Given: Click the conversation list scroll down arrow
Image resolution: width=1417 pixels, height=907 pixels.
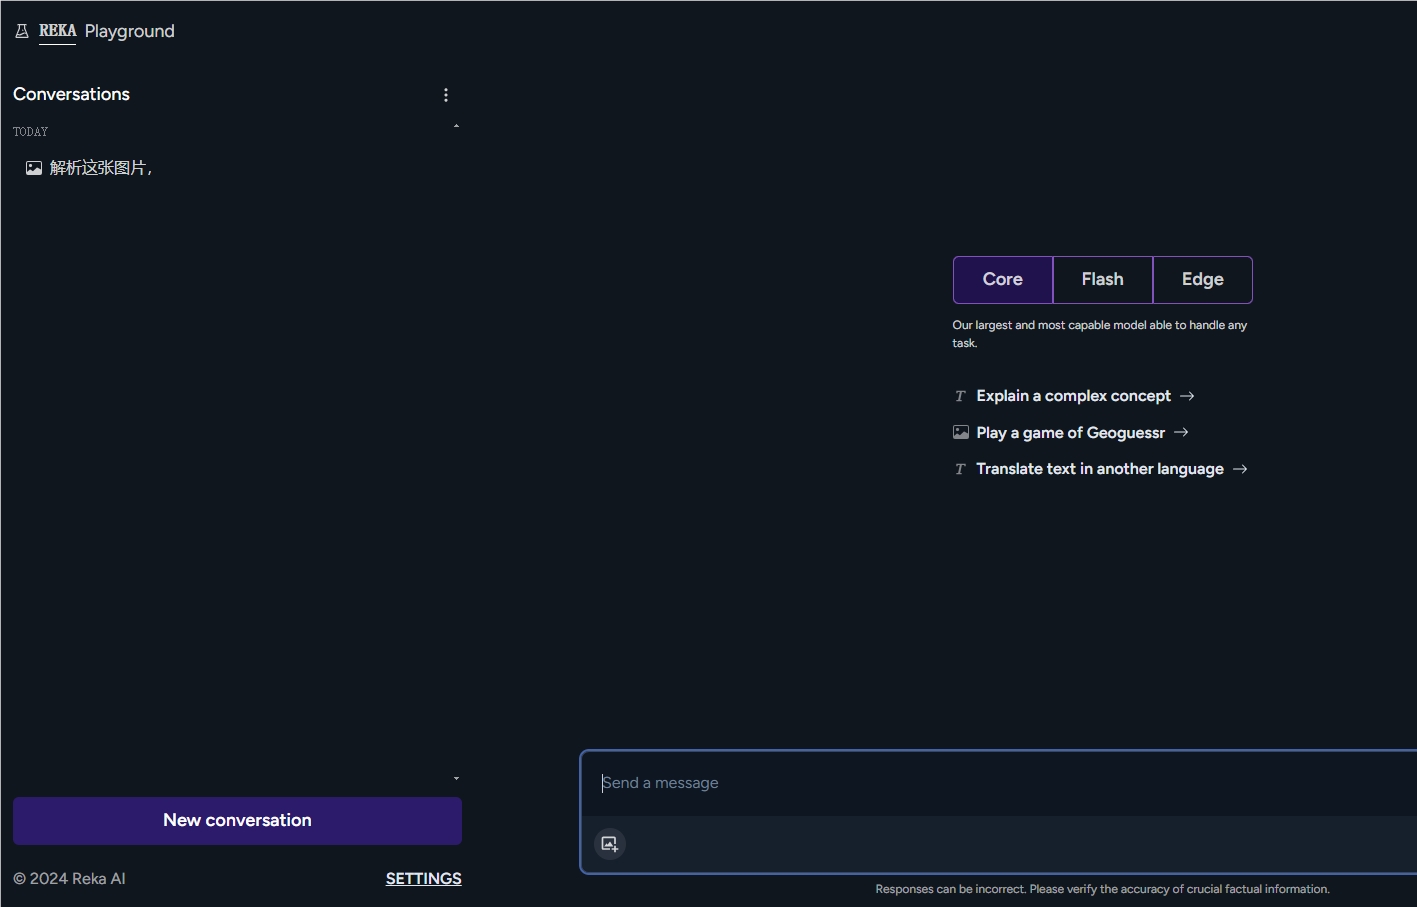Looking at the screenshot, I should (456, 778).
